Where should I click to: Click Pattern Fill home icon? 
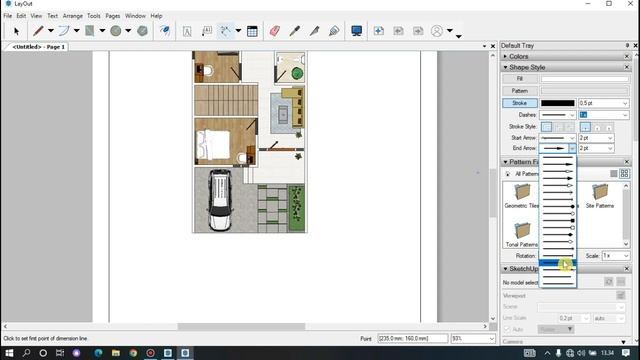coord(507,174)
